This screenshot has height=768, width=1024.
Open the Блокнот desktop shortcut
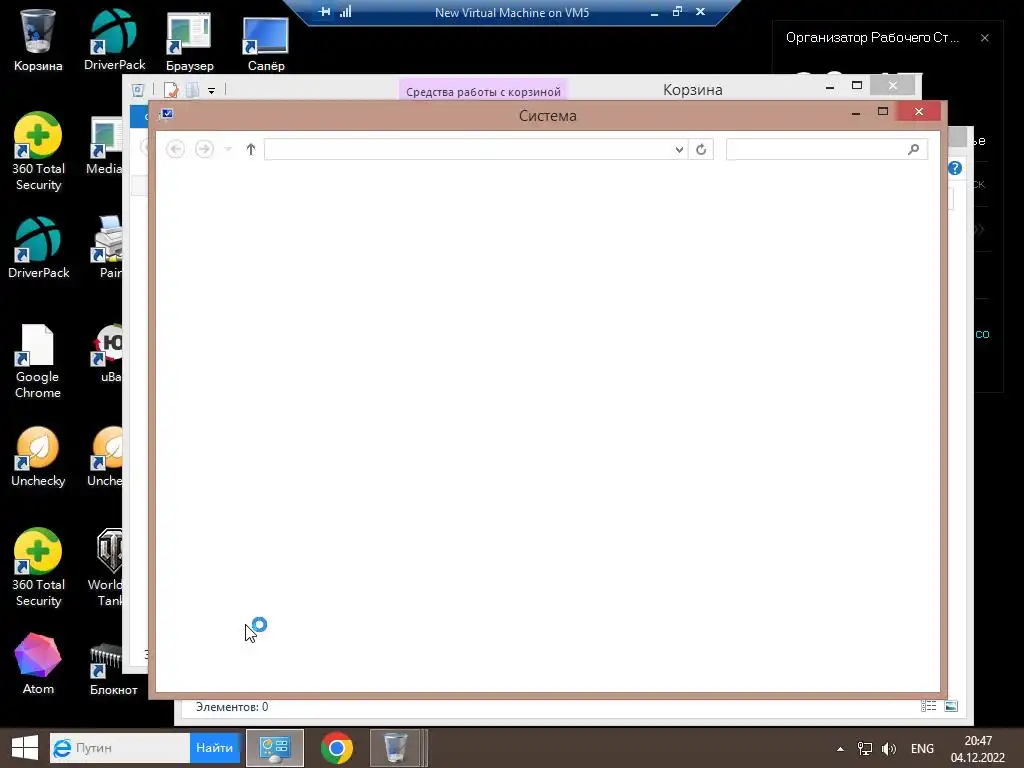[x=114, y=669]
